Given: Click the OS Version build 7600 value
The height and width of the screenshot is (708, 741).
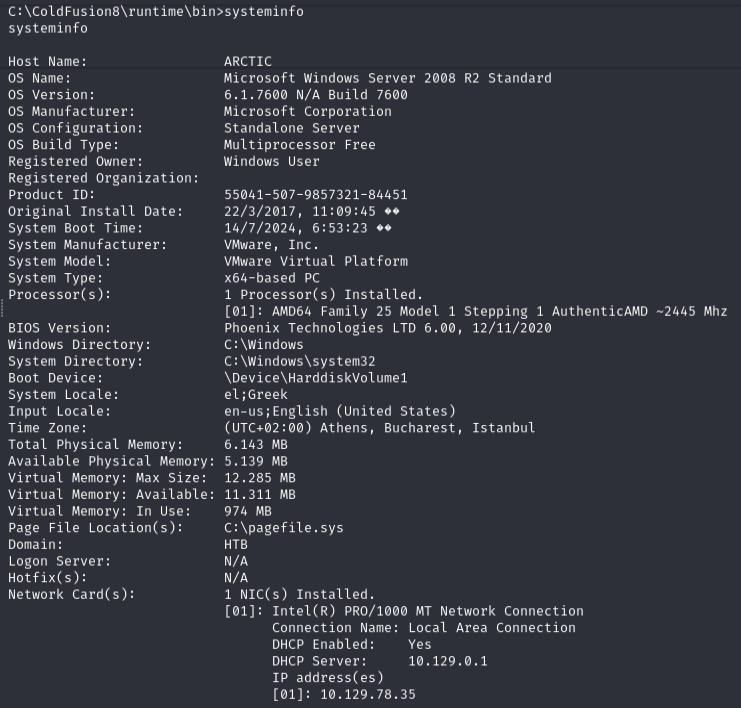Looking at the screenshot, I should point(315,95).
